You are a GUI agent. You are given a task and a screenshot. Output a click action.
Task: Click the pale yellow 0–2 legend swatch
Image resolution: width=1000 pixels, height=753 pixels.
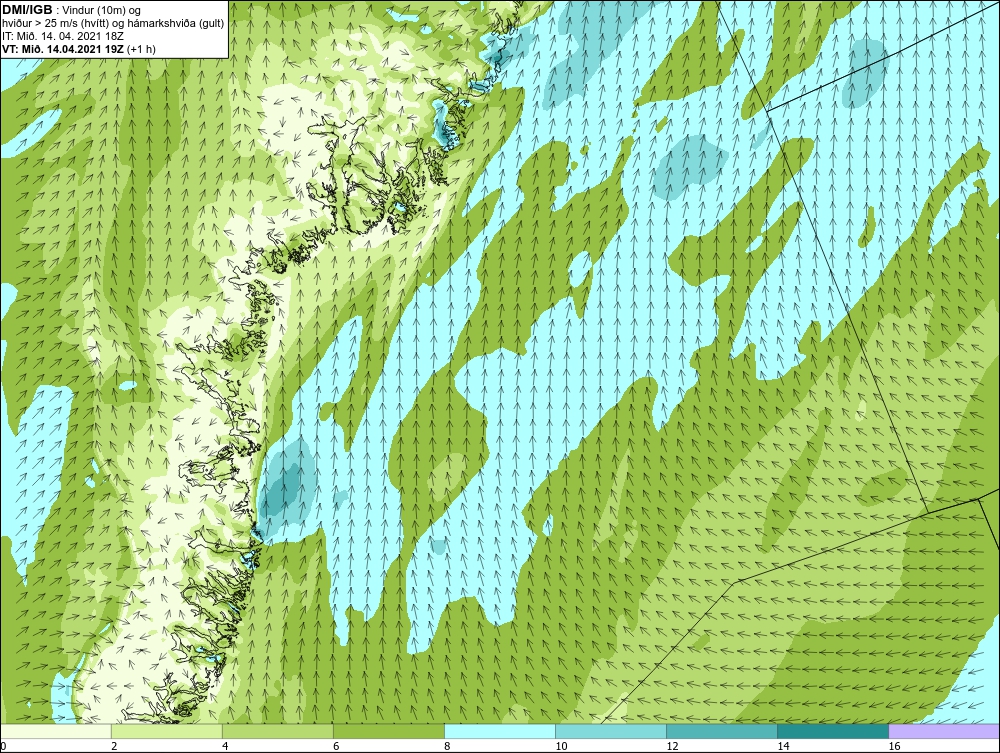55,731
